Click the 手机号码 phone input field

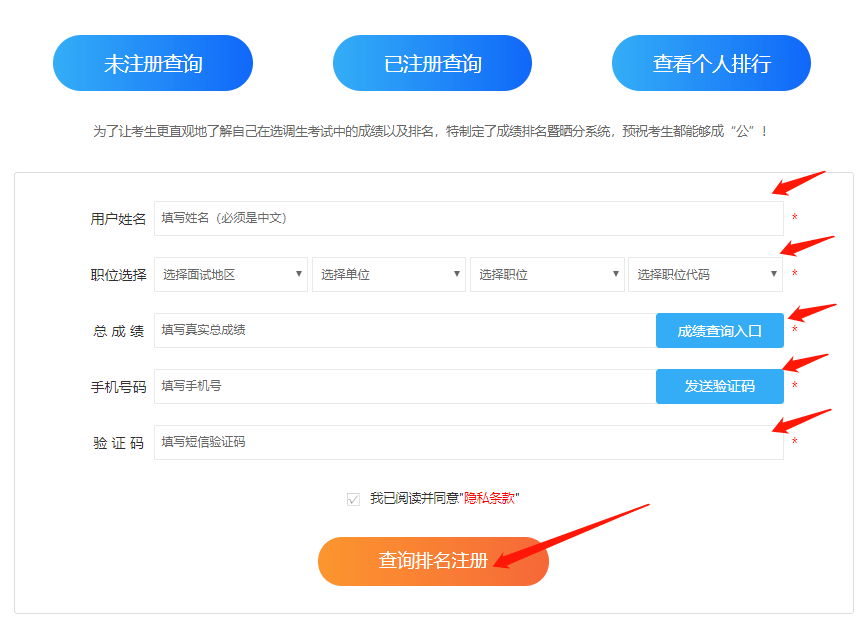[400, 386]
